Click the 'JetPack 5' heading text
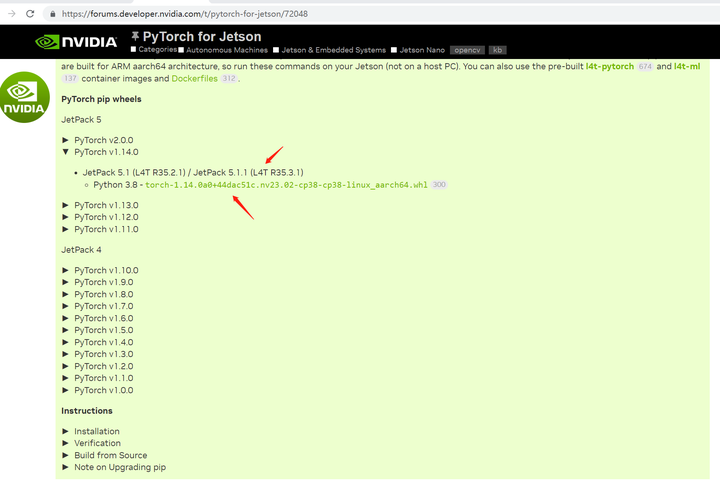The image size is (720, 491). pyautogui.click(x=81, y=120)
